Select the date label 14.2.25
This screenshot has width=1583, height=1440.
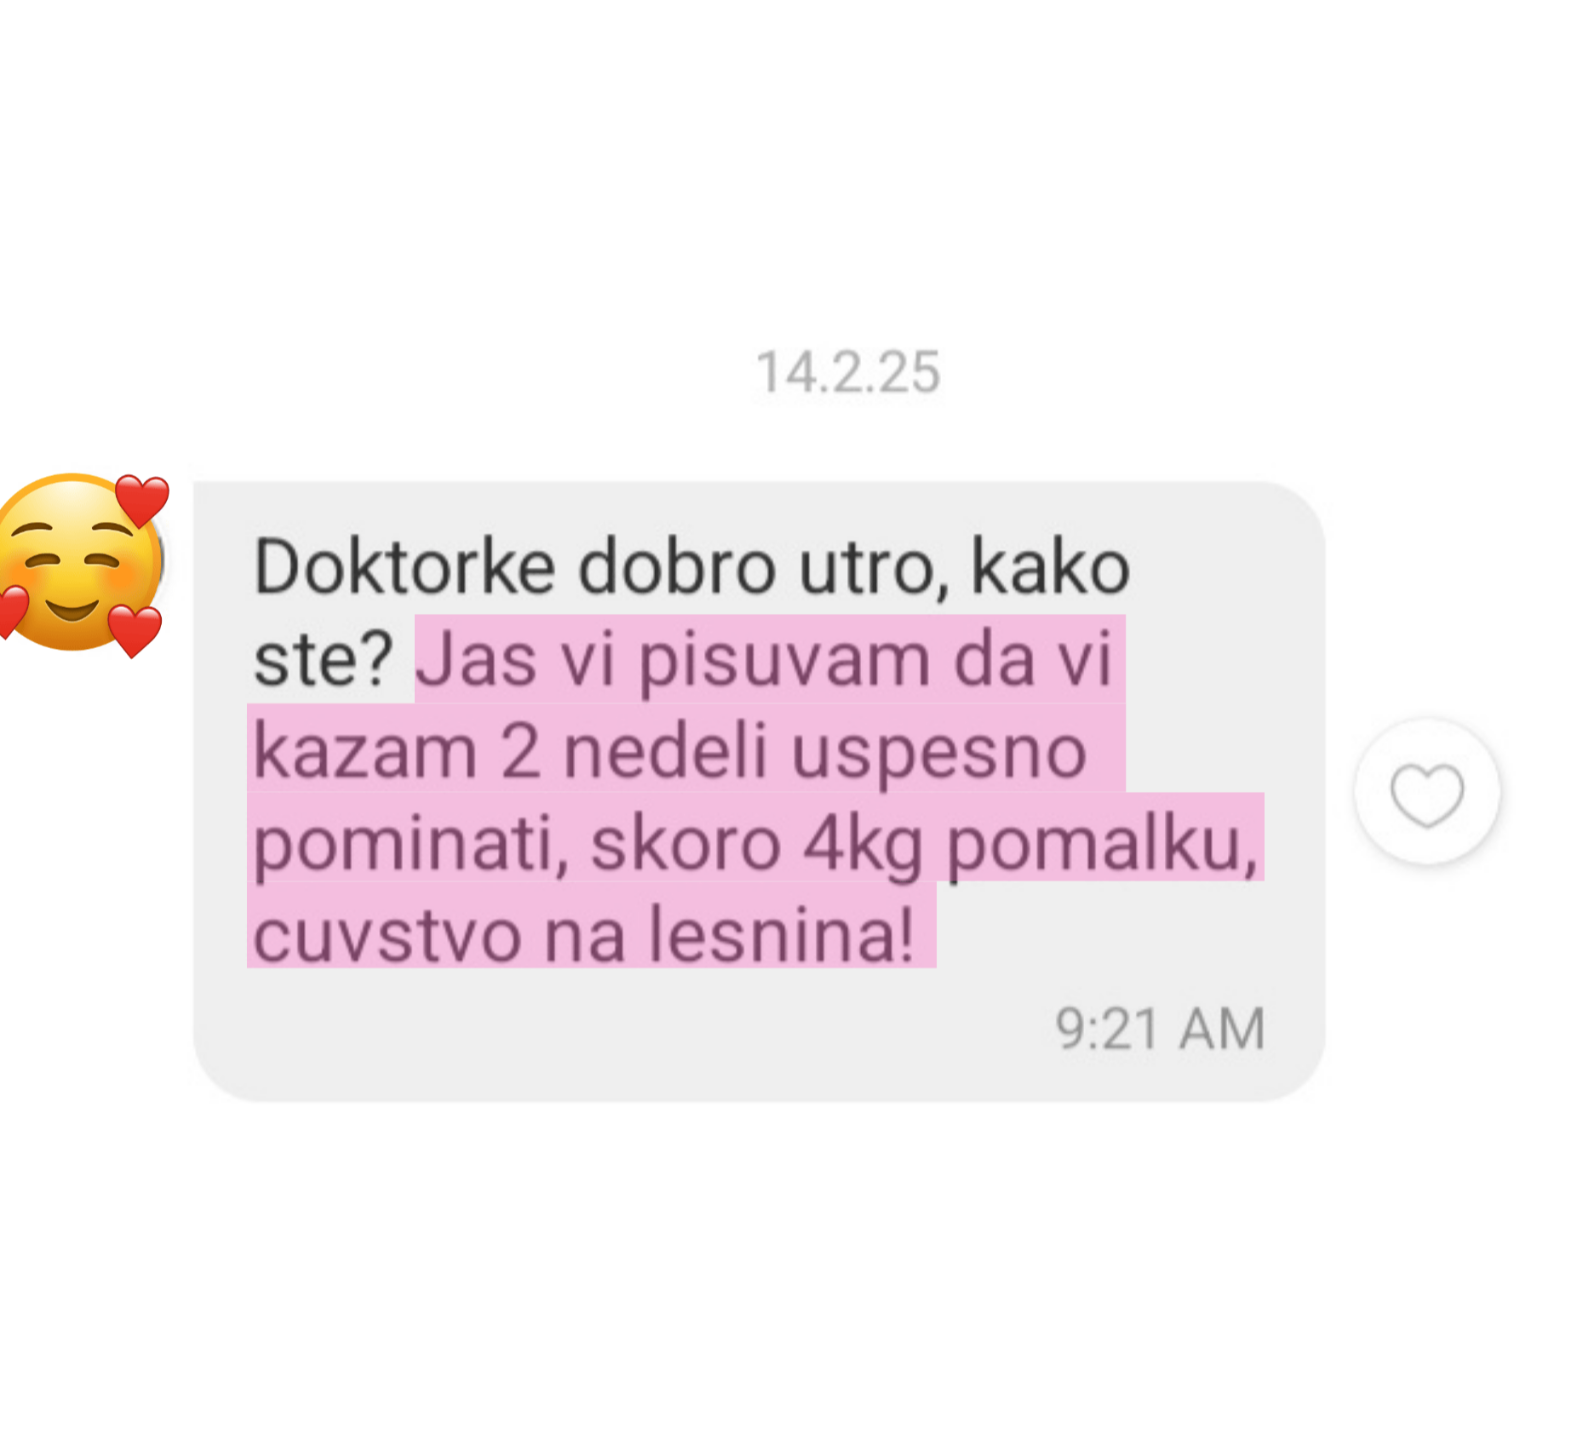point(848,373)
